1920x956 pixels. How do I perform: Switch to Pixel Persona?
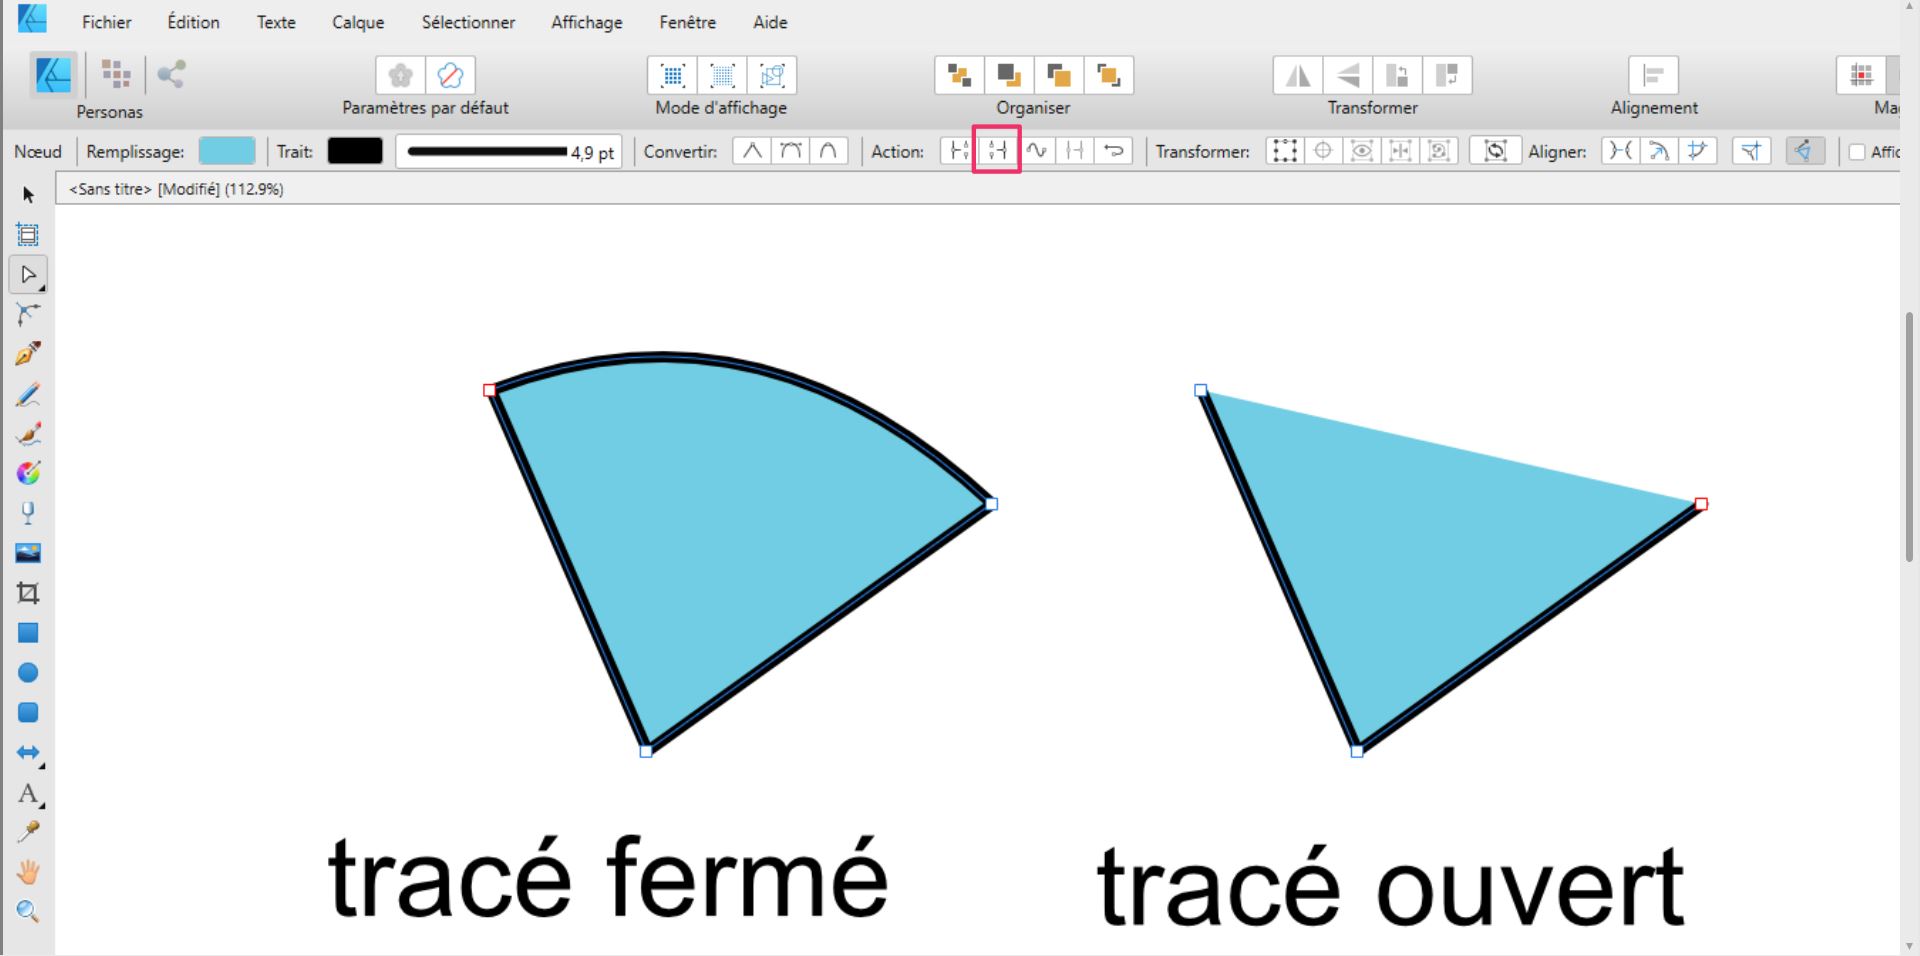pyautogui.click(x=116, y=74)
